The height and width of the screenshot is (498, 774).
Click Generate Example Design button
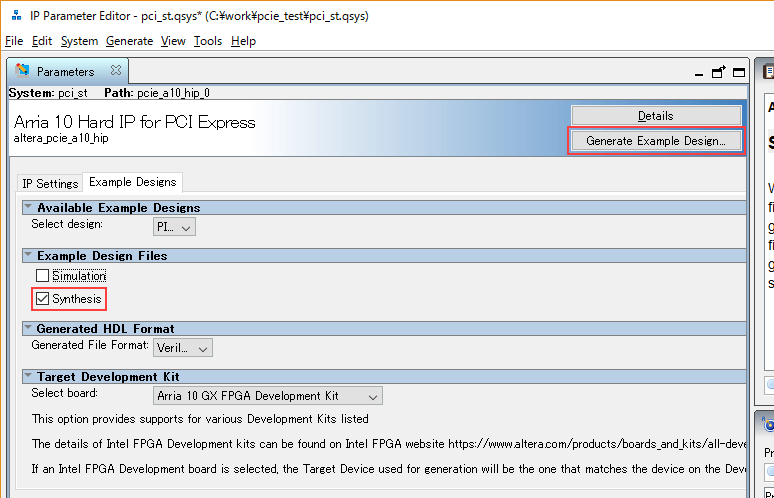tap(656, 141)
